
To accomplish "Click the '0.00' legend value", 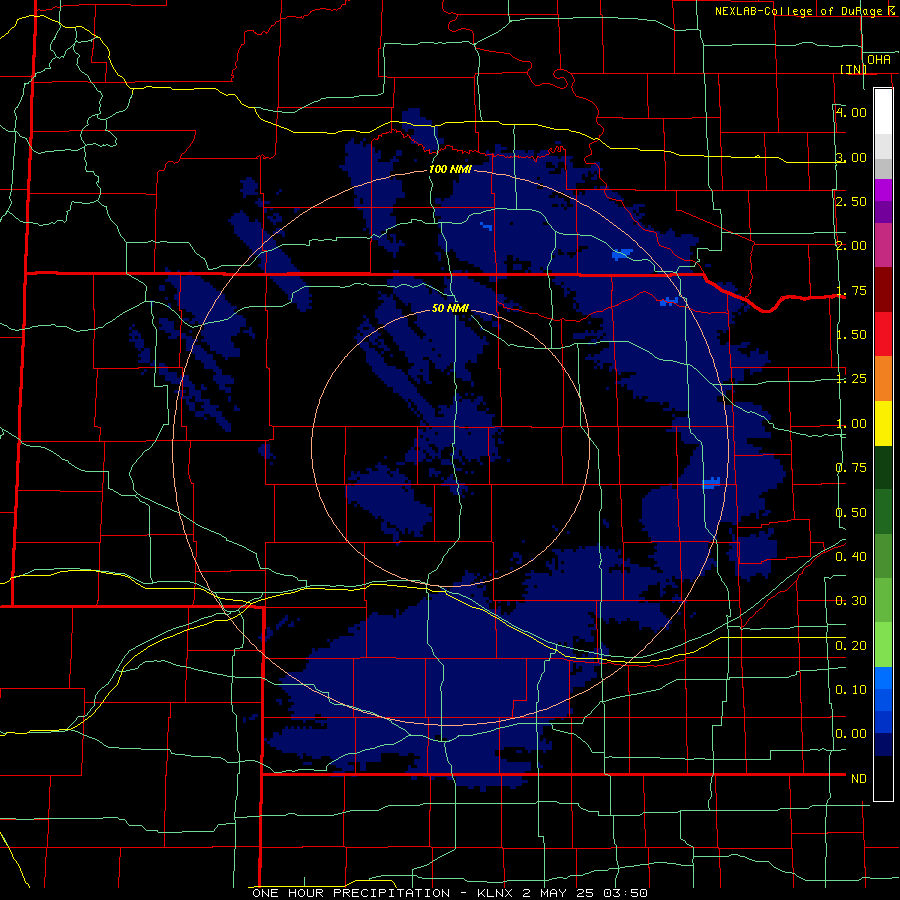I will pos(851,734).
